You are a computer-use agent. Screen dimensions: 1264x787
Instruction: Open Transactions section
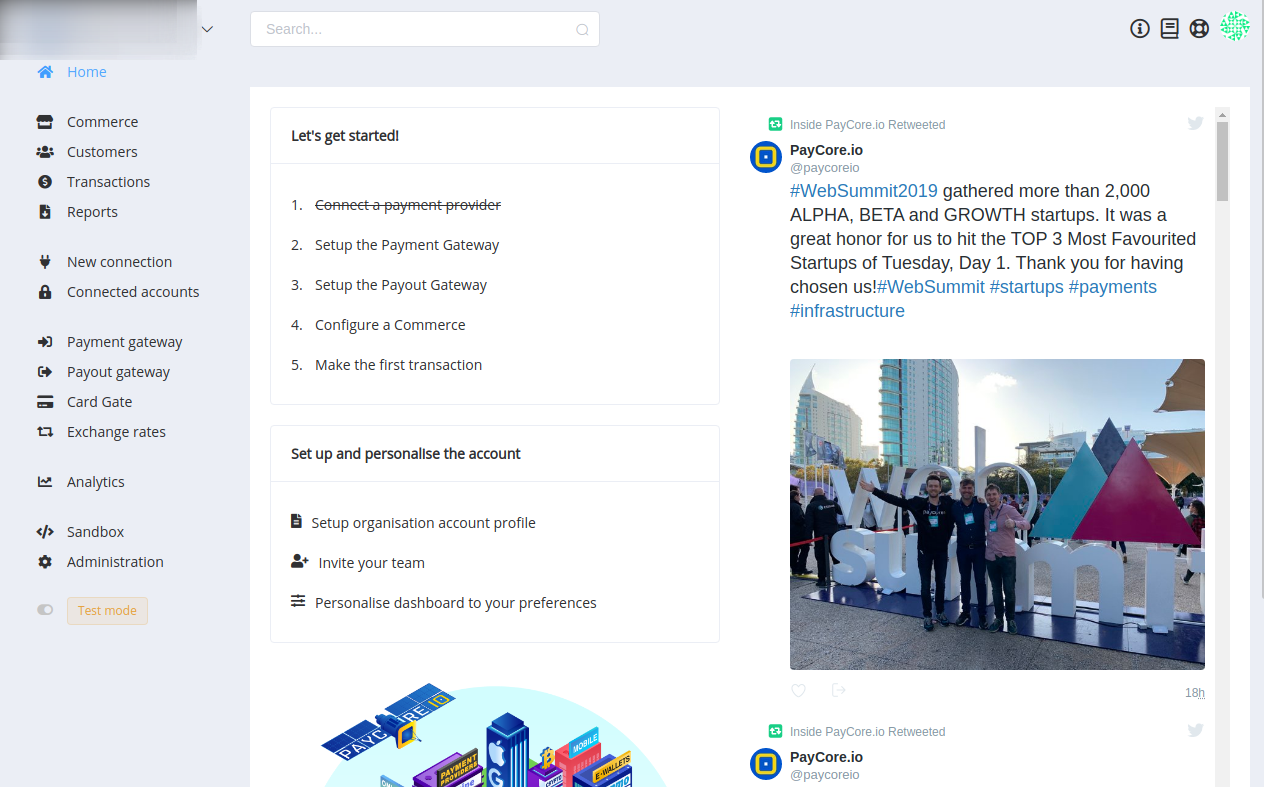click(109, 182)
